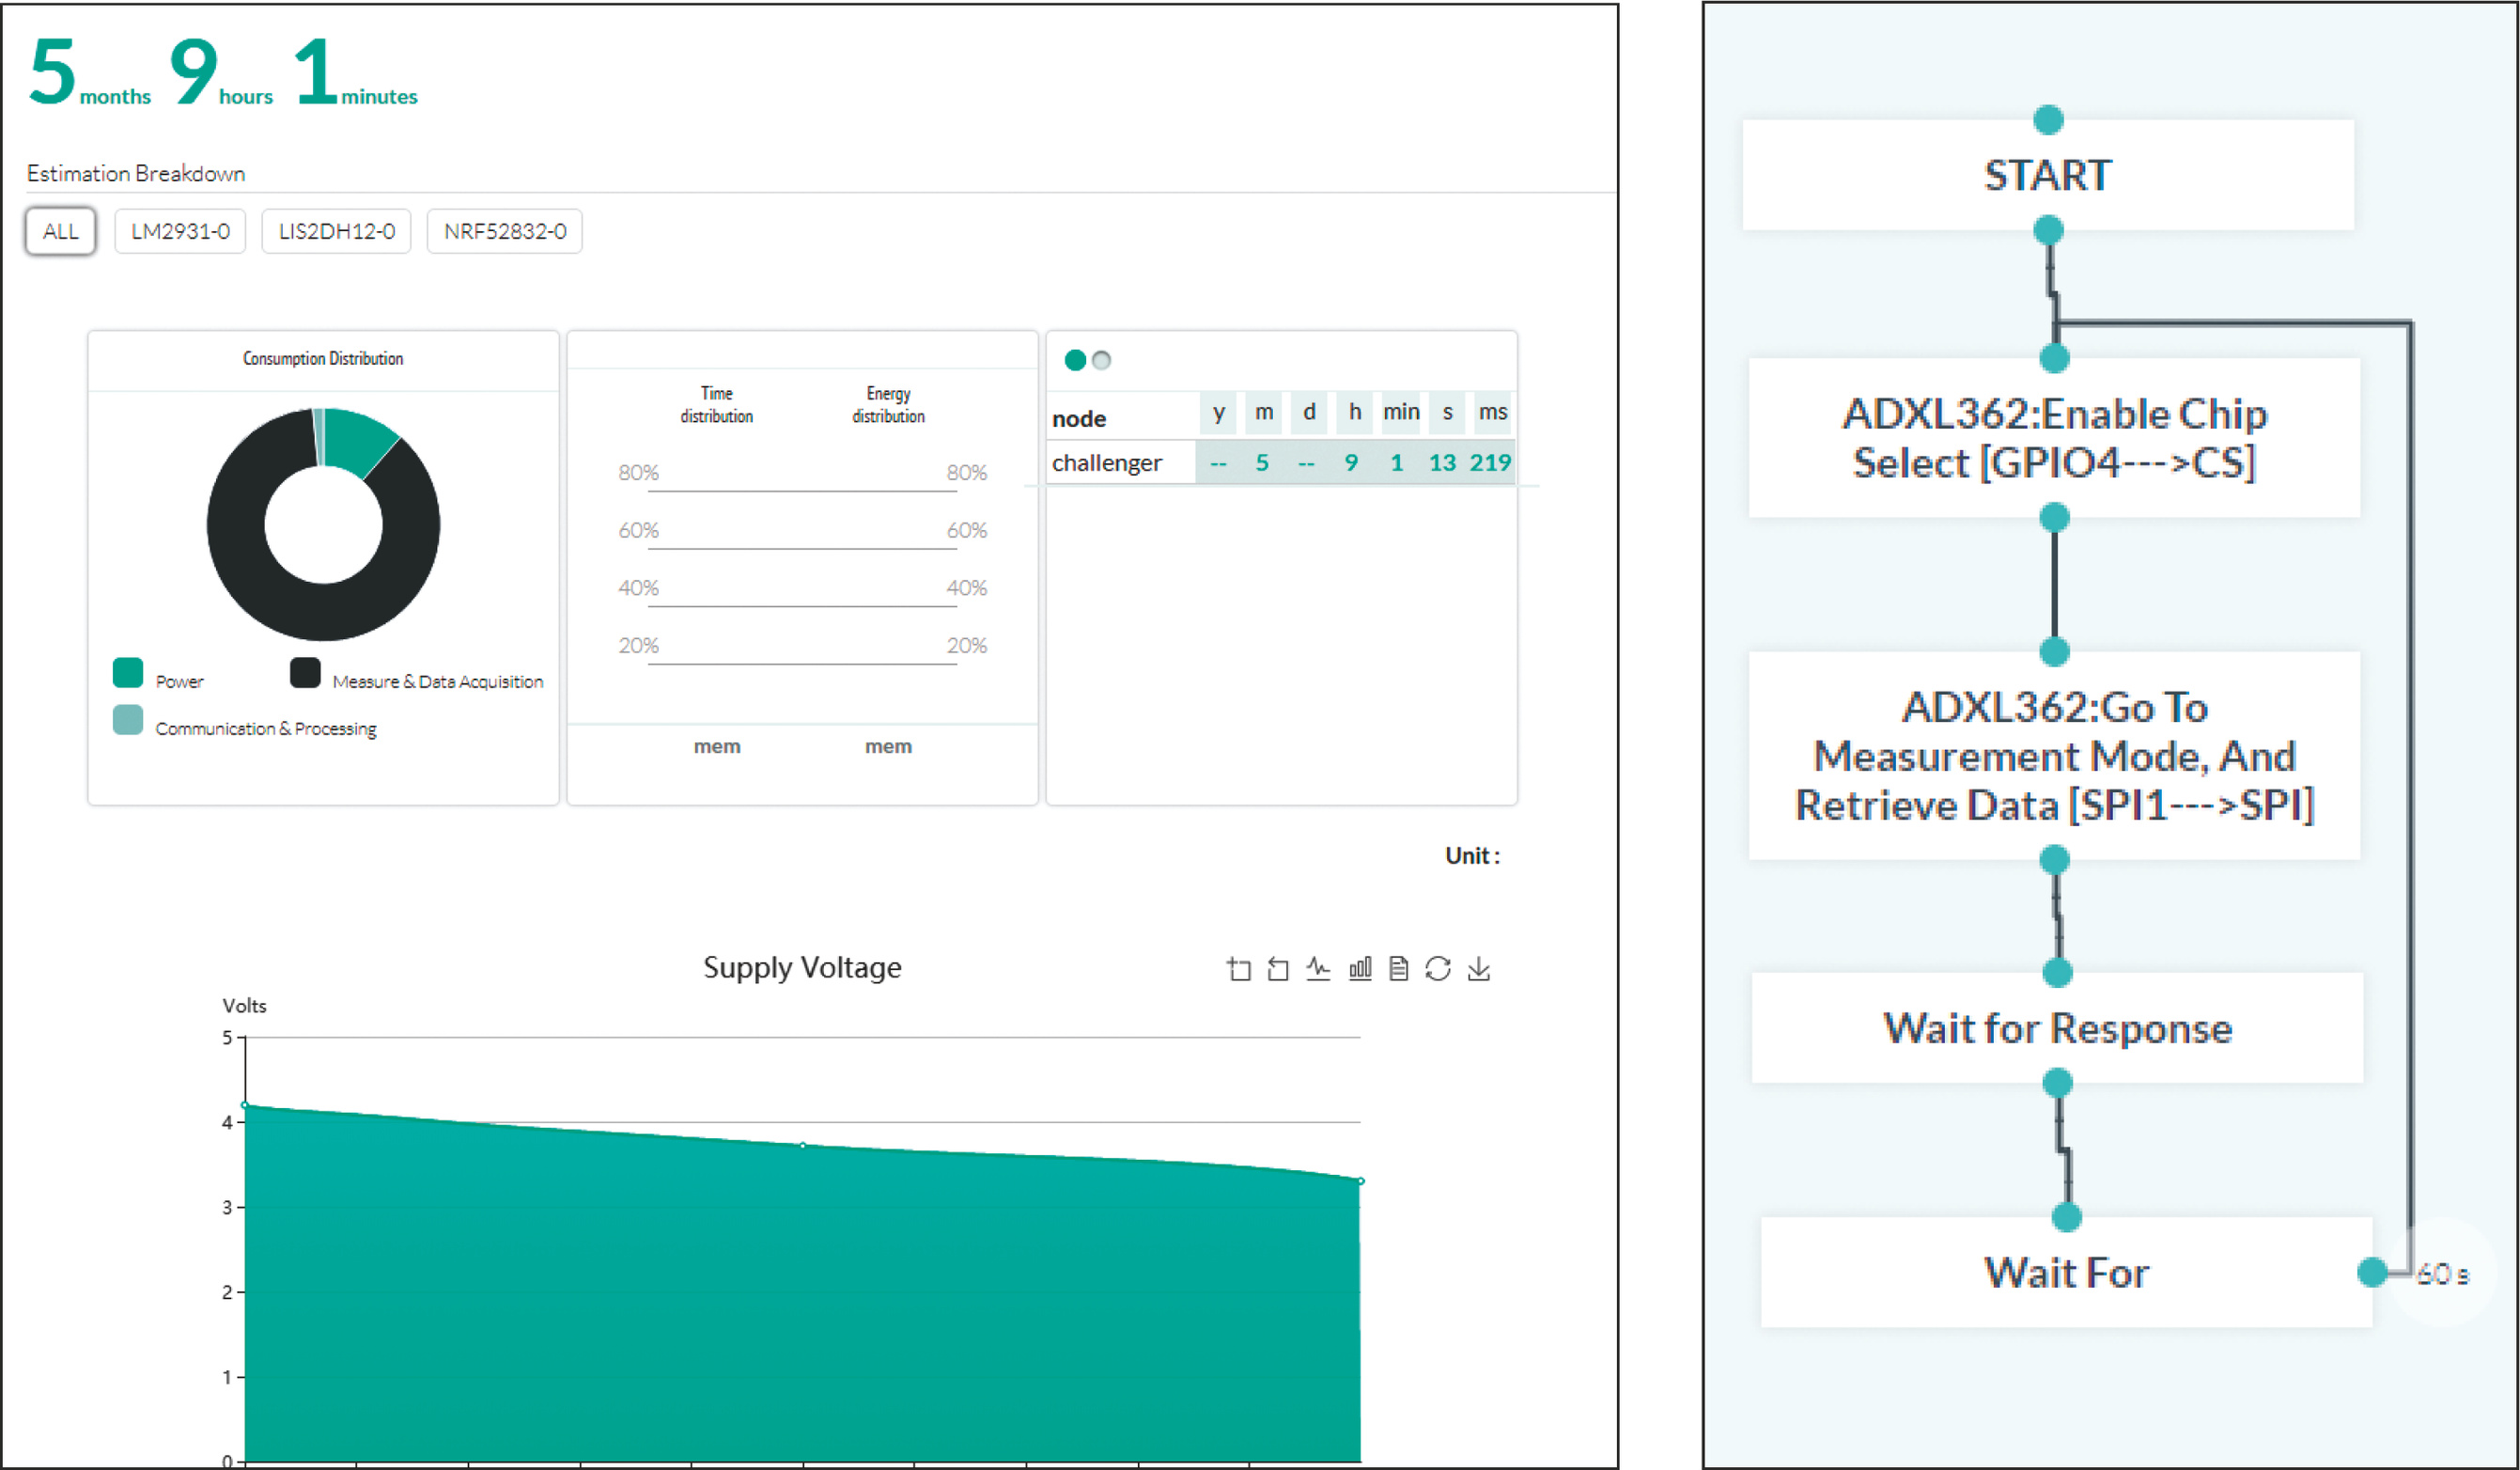The height and width of the screenshot is (1470, 2520).
Task: Click the zoom area select chart icon
Action: click(1239, 968)
